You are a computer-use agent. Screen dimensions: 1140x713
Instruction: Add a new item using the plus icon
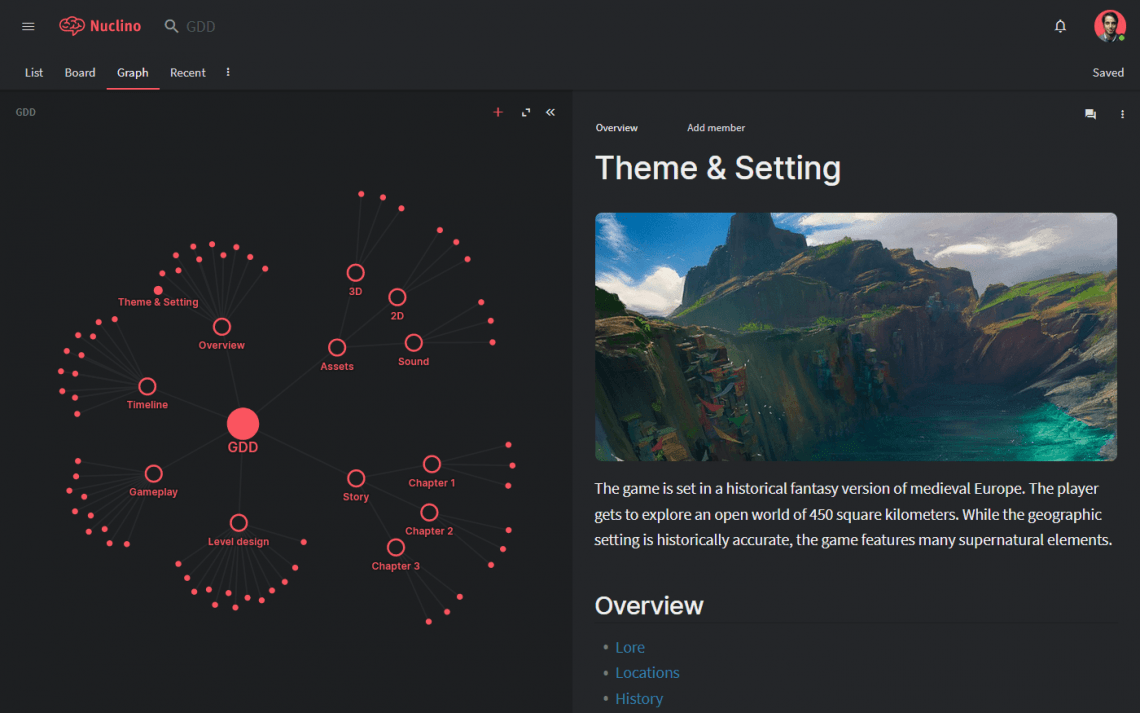coord(497,112)
